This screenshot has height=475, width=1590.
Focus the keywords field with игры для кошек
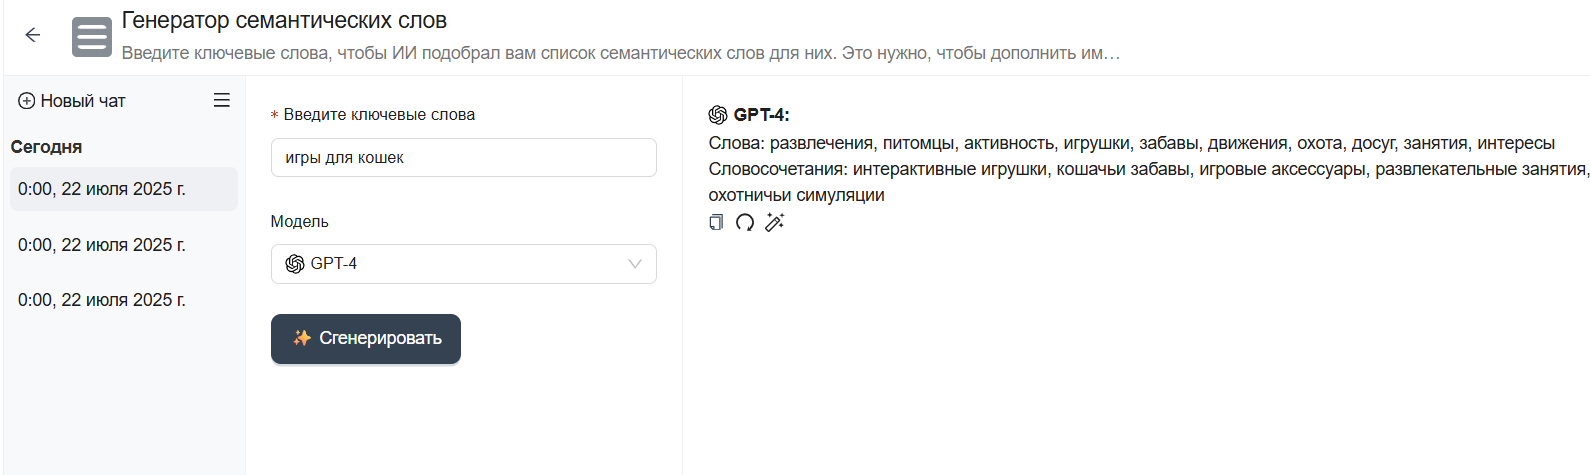pyautogui.click(x=463, y=158)
